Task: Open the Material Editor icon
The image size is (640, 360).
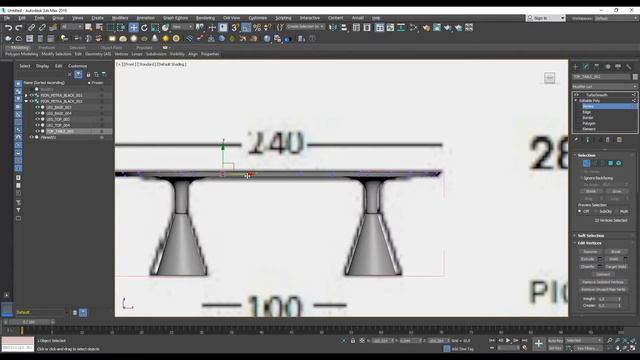Action: (x=414, y=28)
